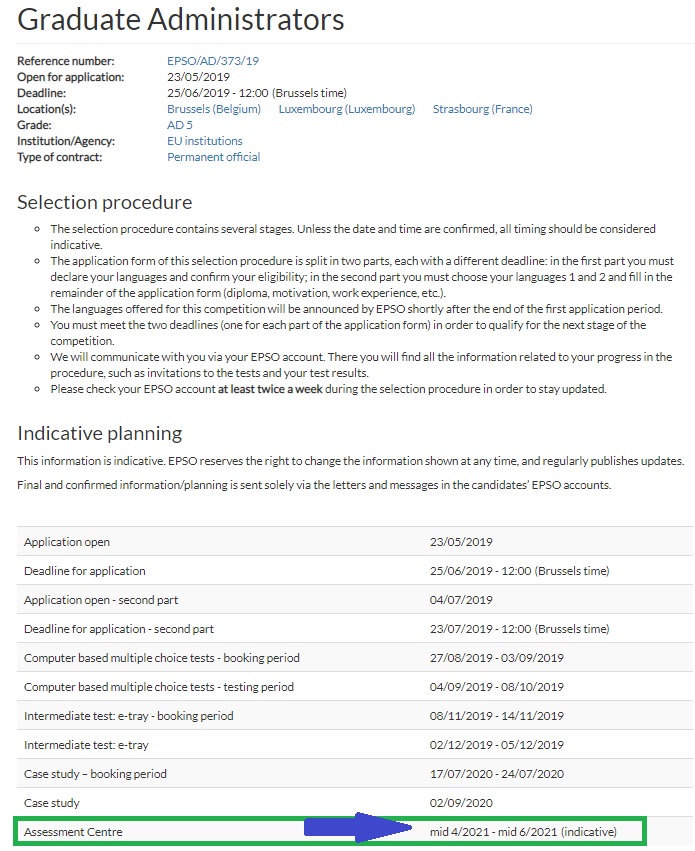Open the EPSO/AD/373/19 reference number link
This screenshot has width=695, height=851.
click(x=212, y=62)
